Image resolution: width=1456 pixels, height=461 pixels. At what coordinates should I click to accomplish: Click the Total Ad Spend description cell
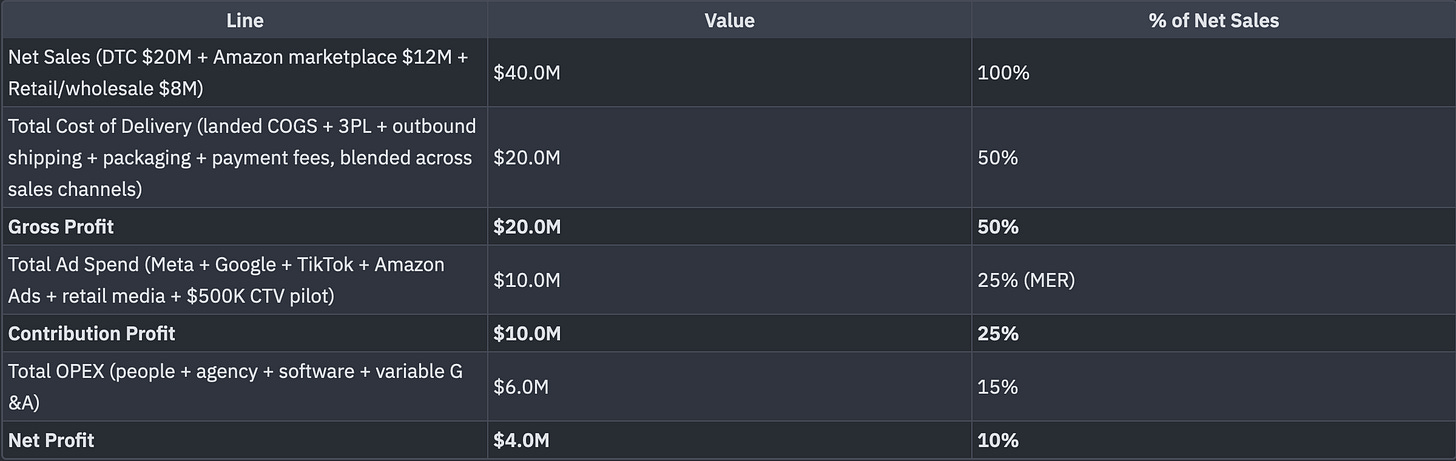tap(244, 280)
